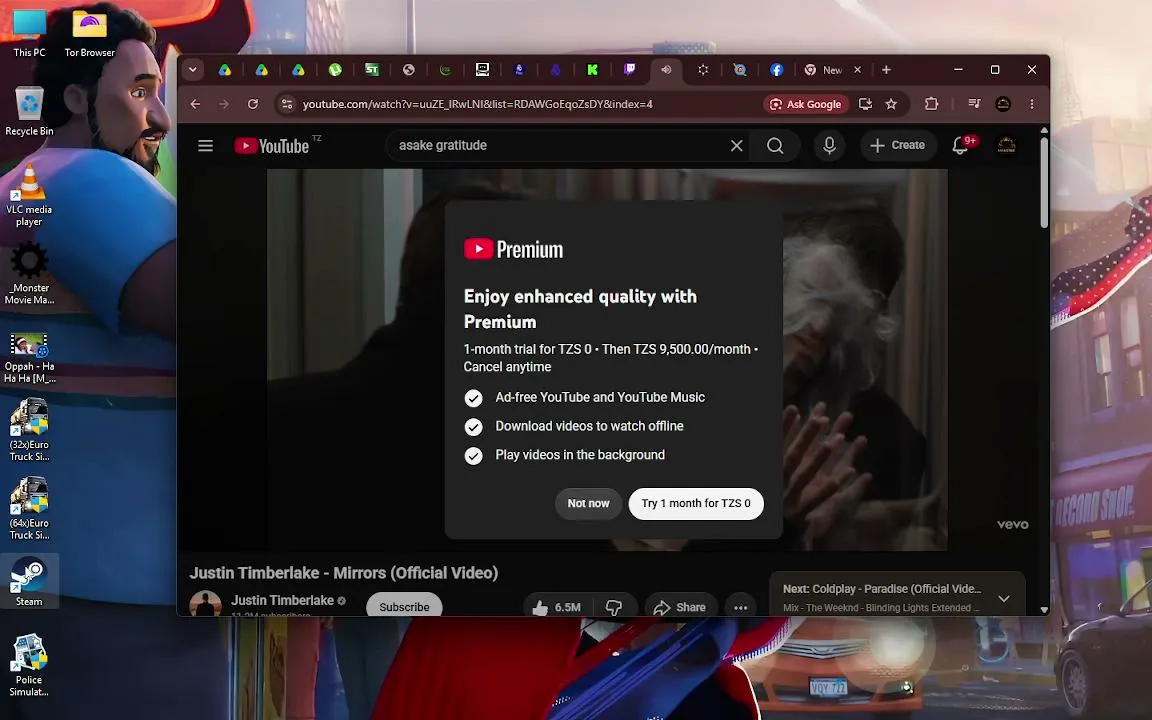Click the scrollbar down arrow
The image size is (1152, 720).
[1044, 610]
